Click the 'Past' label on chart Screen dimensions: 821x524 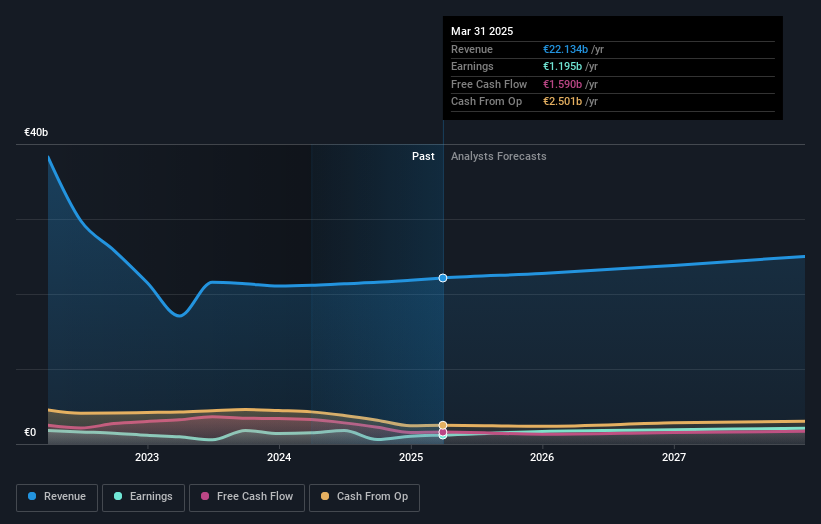[x=423, y=157]
